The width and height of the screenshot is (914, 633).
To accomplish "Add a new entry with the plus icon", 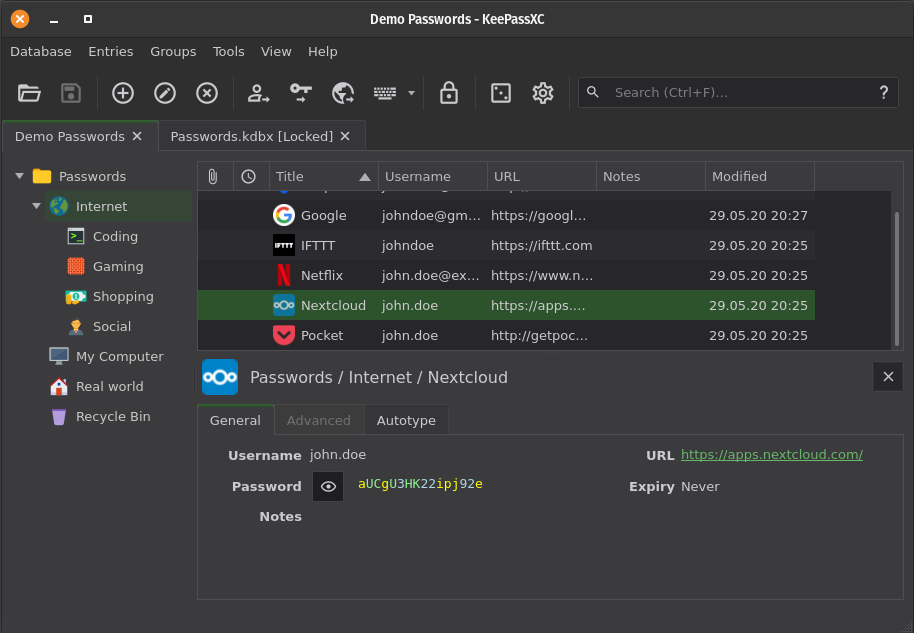I will (x=122, y=92).
